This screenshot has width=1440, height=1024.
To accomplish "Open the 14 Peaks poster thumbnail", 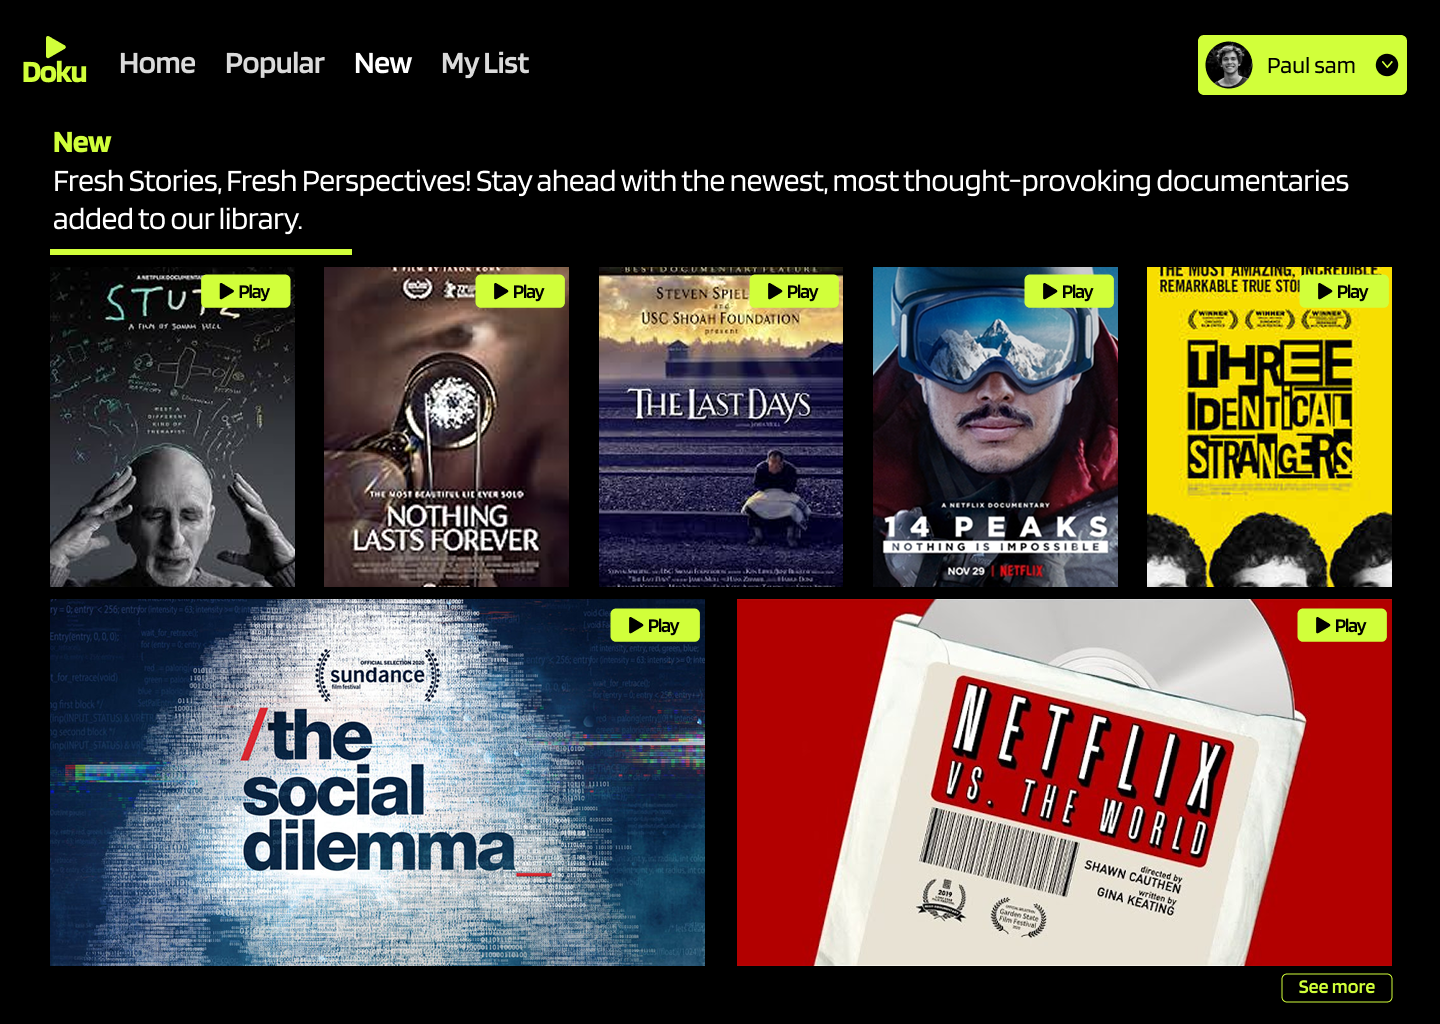I will click(995, 427).
